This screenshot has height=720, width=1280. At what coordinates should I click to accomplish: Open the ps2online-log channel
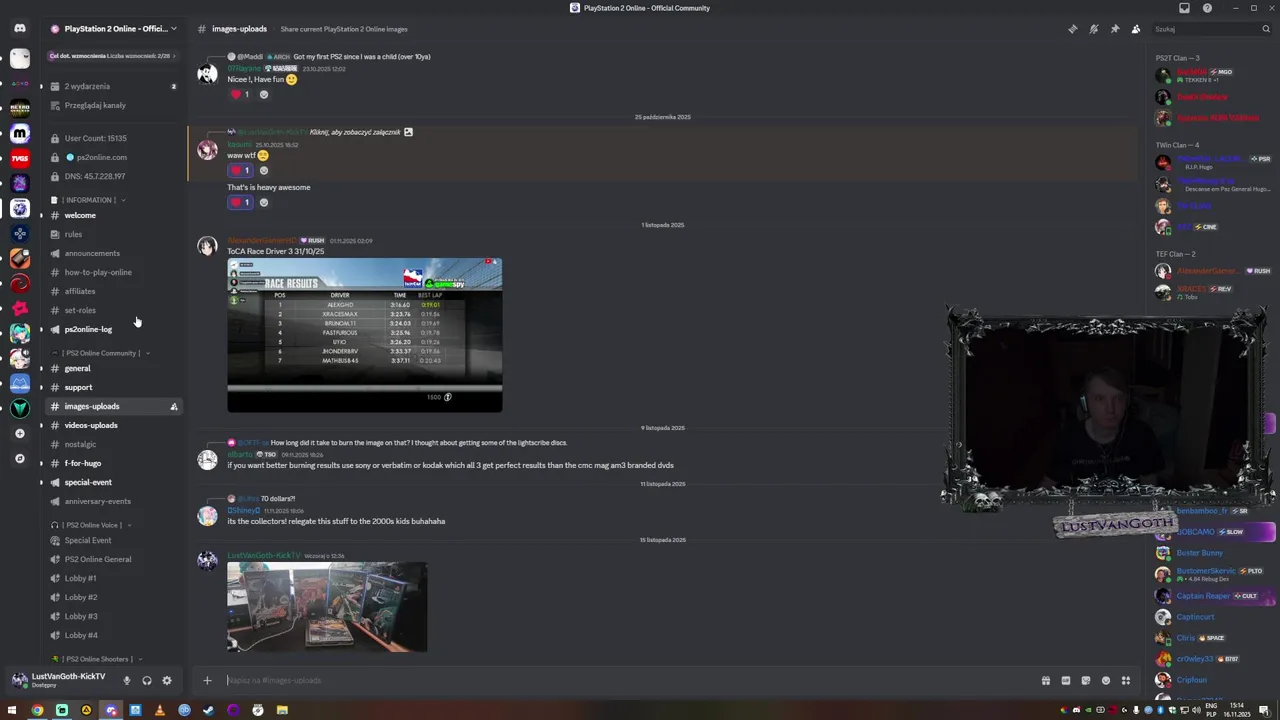coord(112,329)
